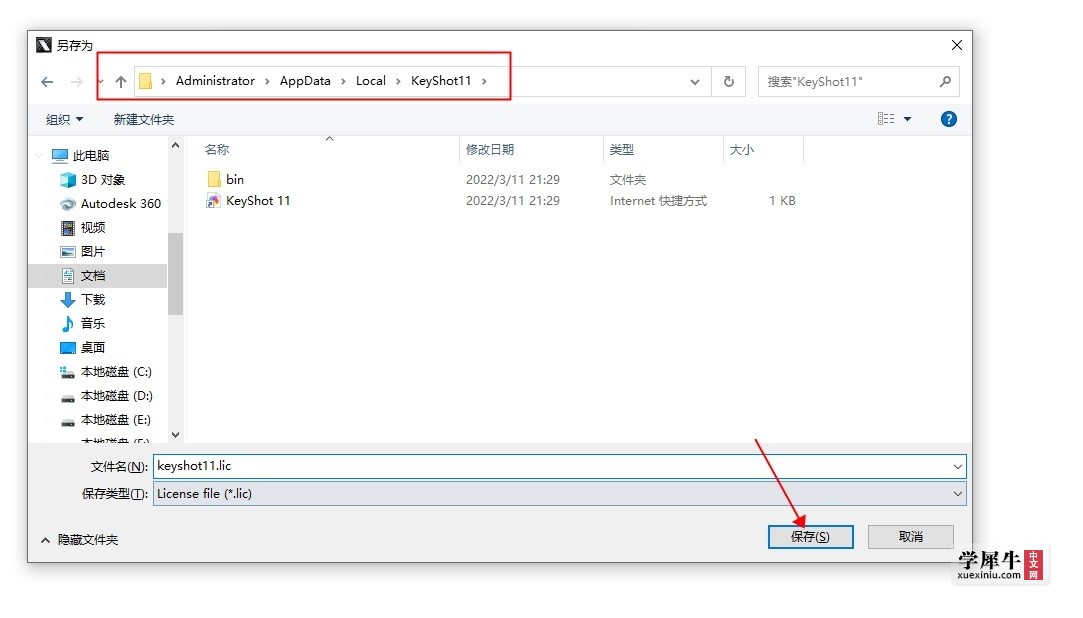
Task: Expand chevron after AppData in path
Action: (343, 81)
